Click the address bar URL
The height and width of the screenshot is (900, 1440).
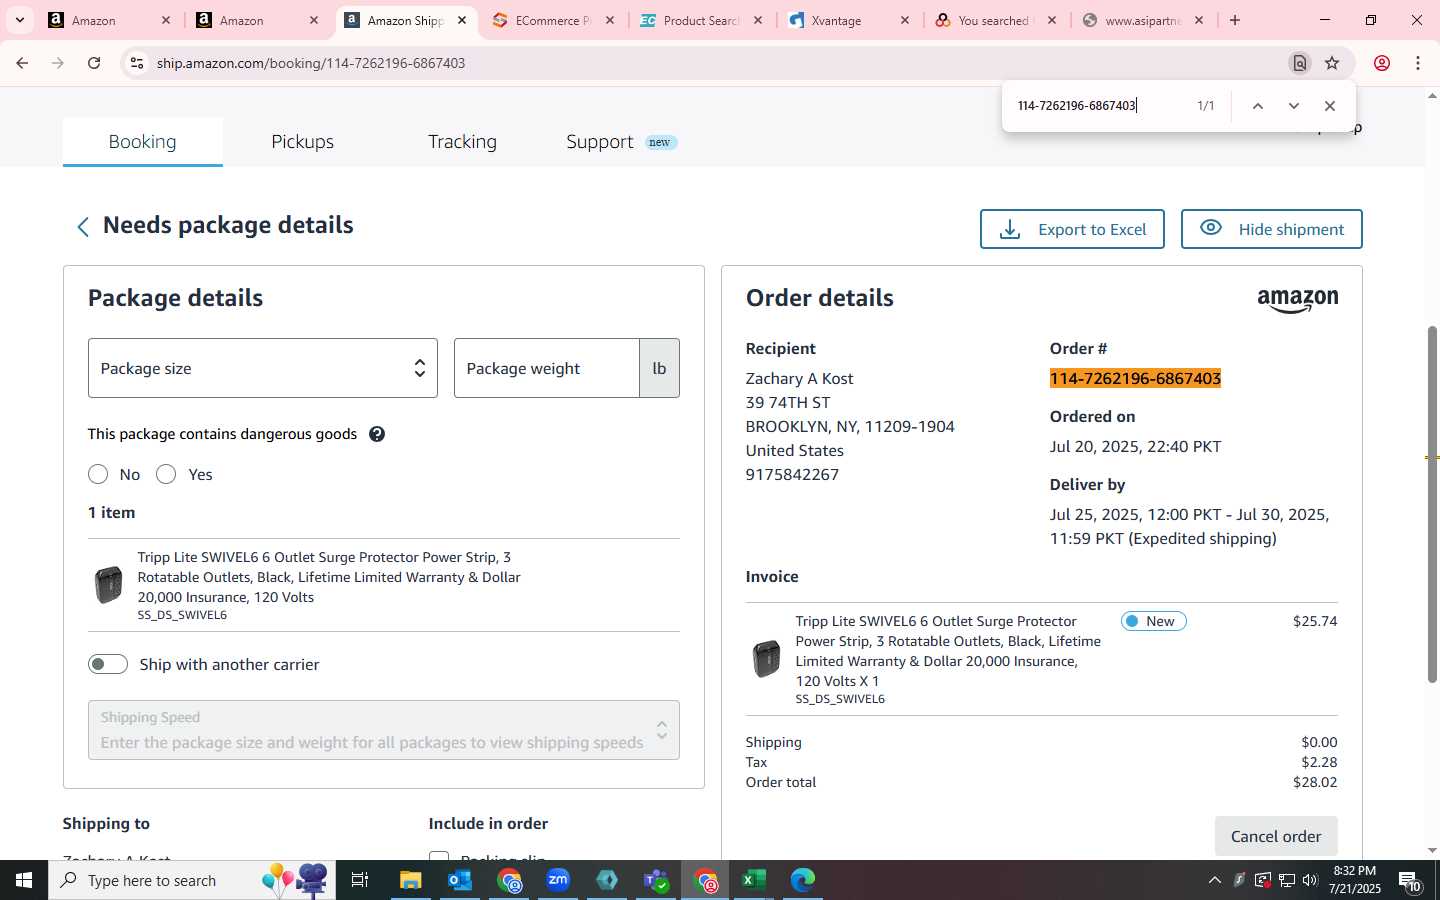tap(311, 63)
